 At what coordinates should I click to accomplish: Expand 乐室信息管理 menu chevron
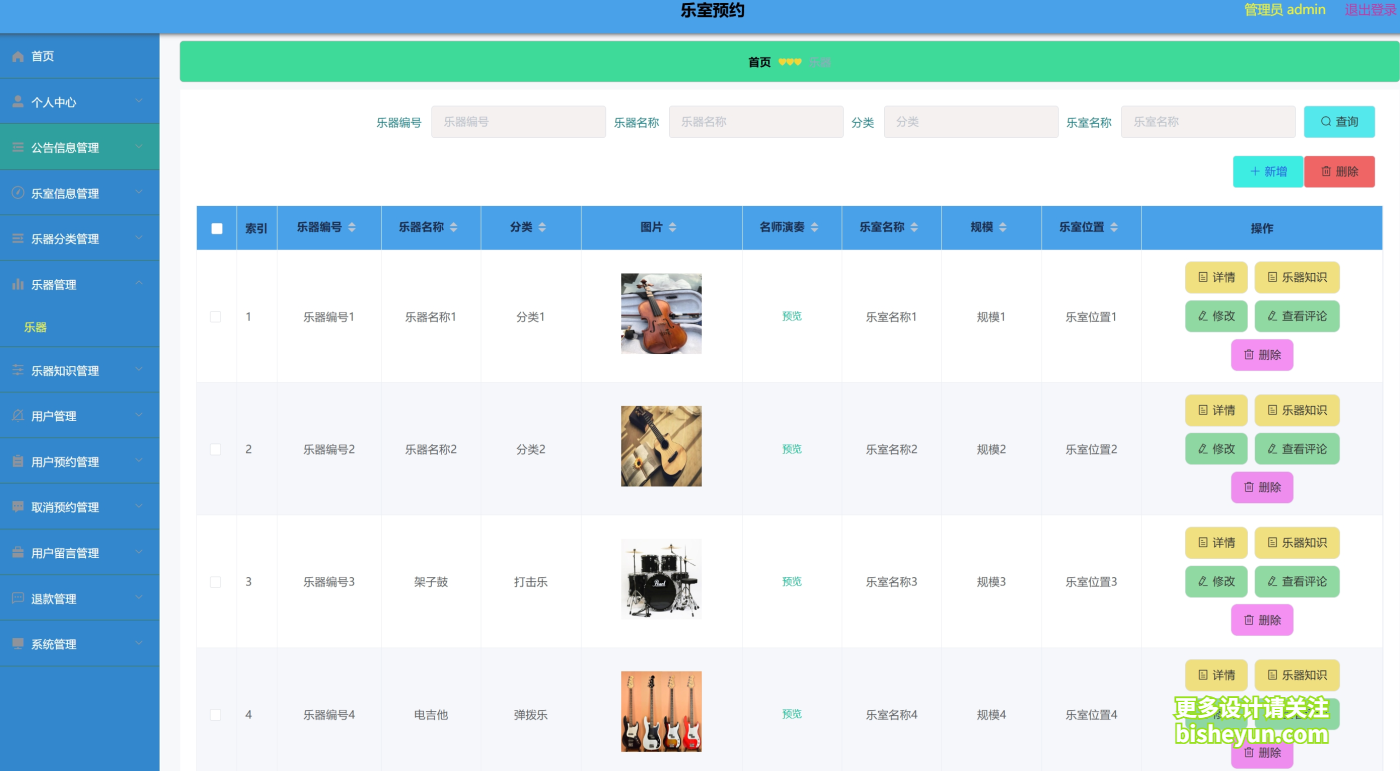click(139, 193)
